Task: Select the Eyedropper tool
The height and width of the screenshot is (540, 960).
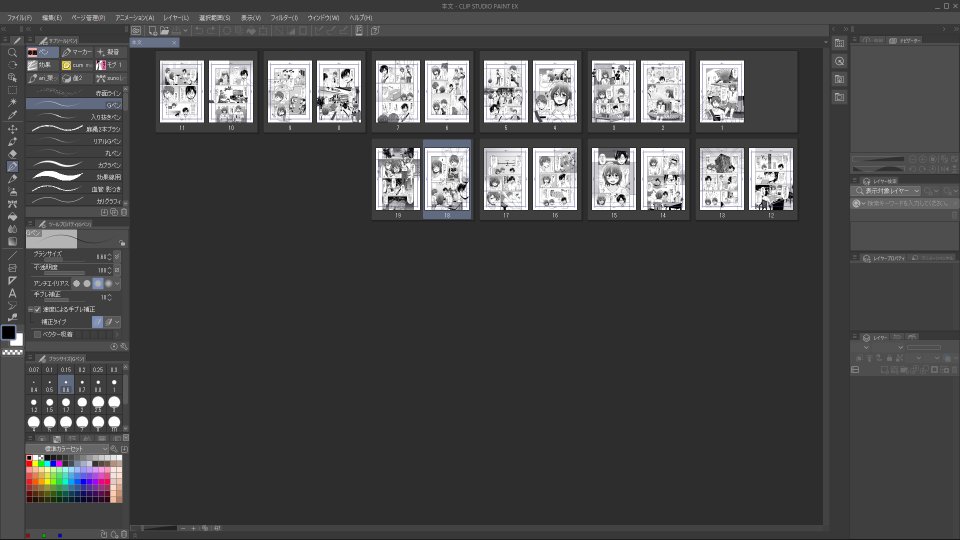Action: 12,115
